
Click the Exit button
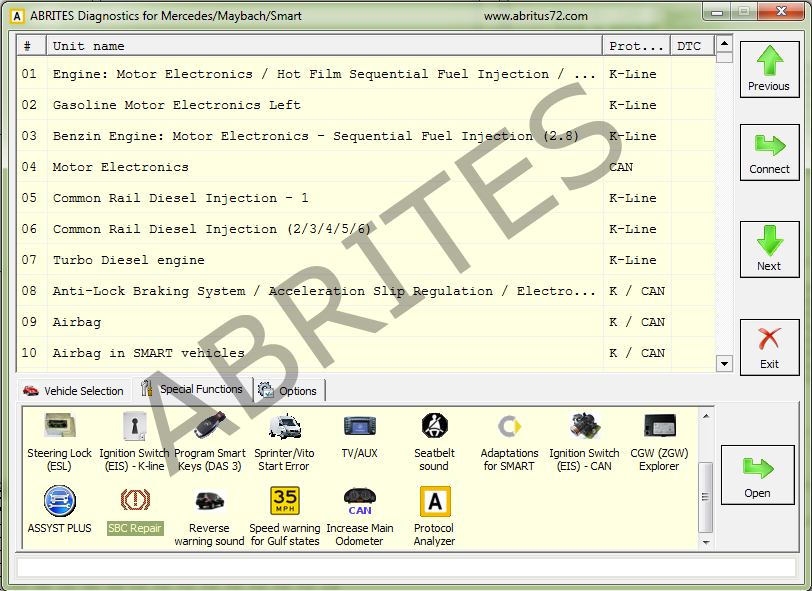point(769,347)
